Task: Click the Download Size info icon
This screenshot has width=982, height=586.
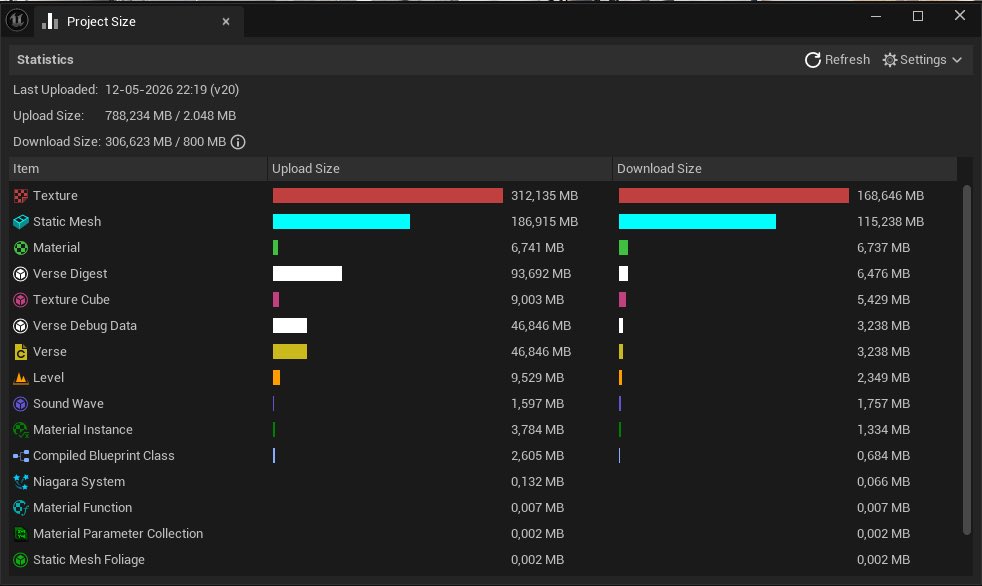Action: pyautogui.click(x=238, y=142)
